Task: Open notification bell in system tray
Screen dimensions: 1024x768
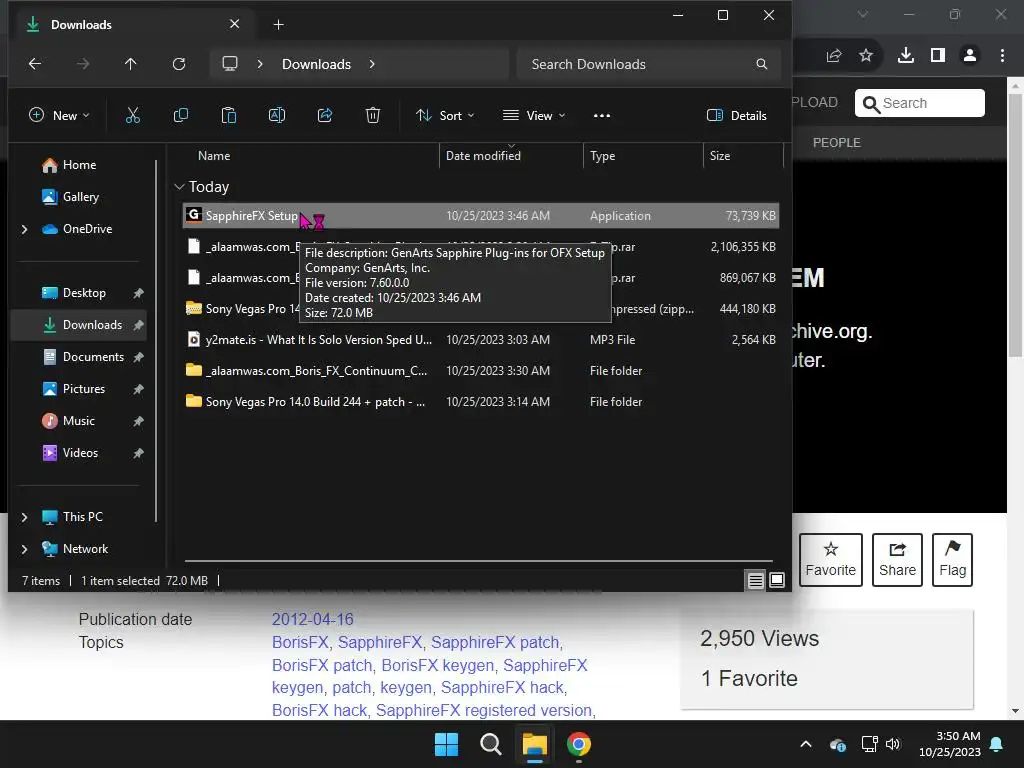Action: [997, 744]
